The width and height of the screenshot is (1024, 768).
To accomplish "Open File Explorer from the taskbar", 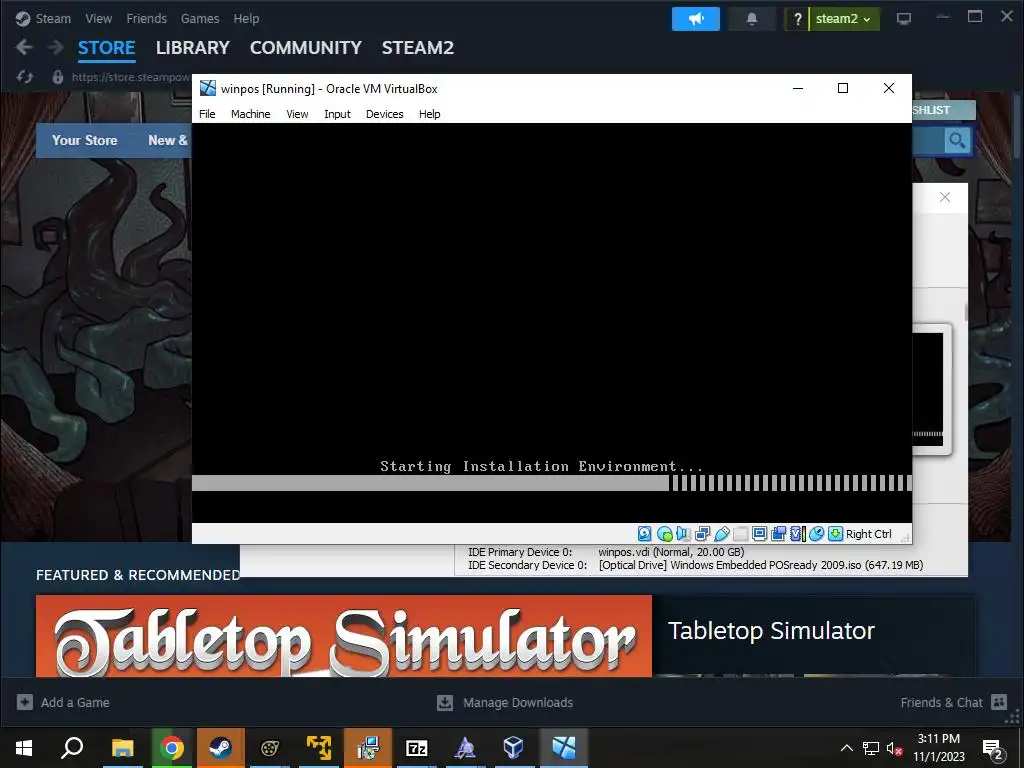I will tap(122, 748).
